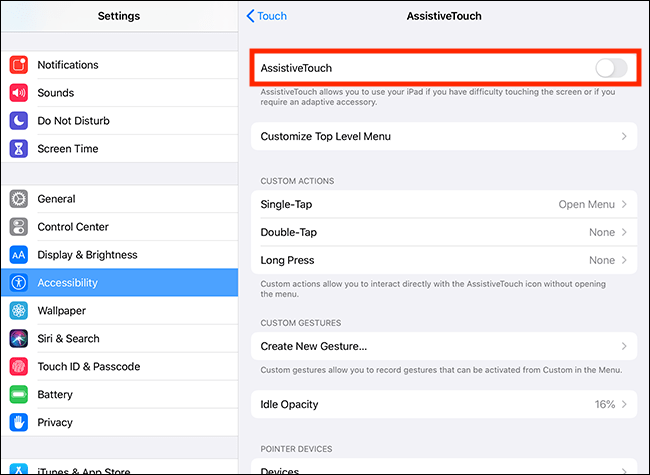Tap the Touch ID fingerprint icon
650x475 pixels.
tap(19, 366)
